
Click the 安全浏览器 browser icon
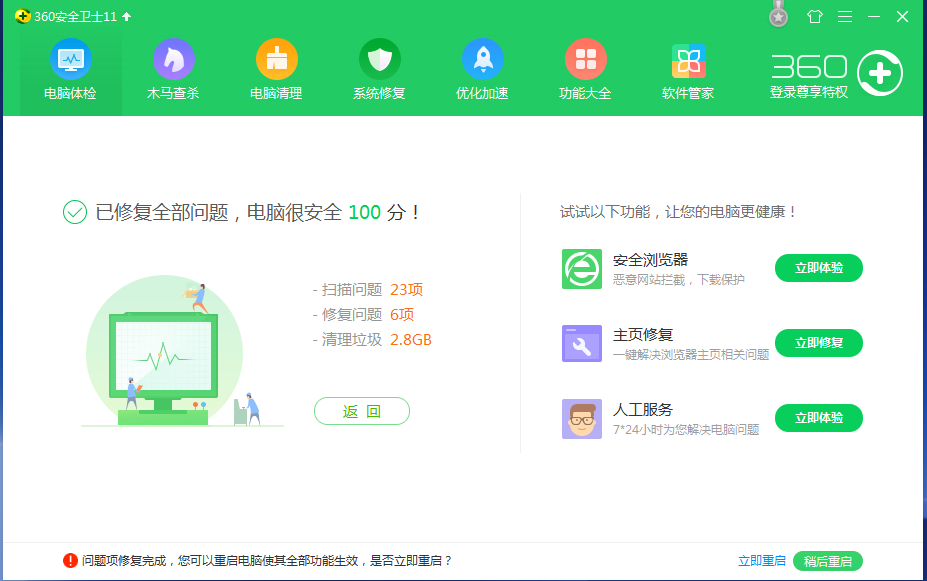[x=582, y=269]
